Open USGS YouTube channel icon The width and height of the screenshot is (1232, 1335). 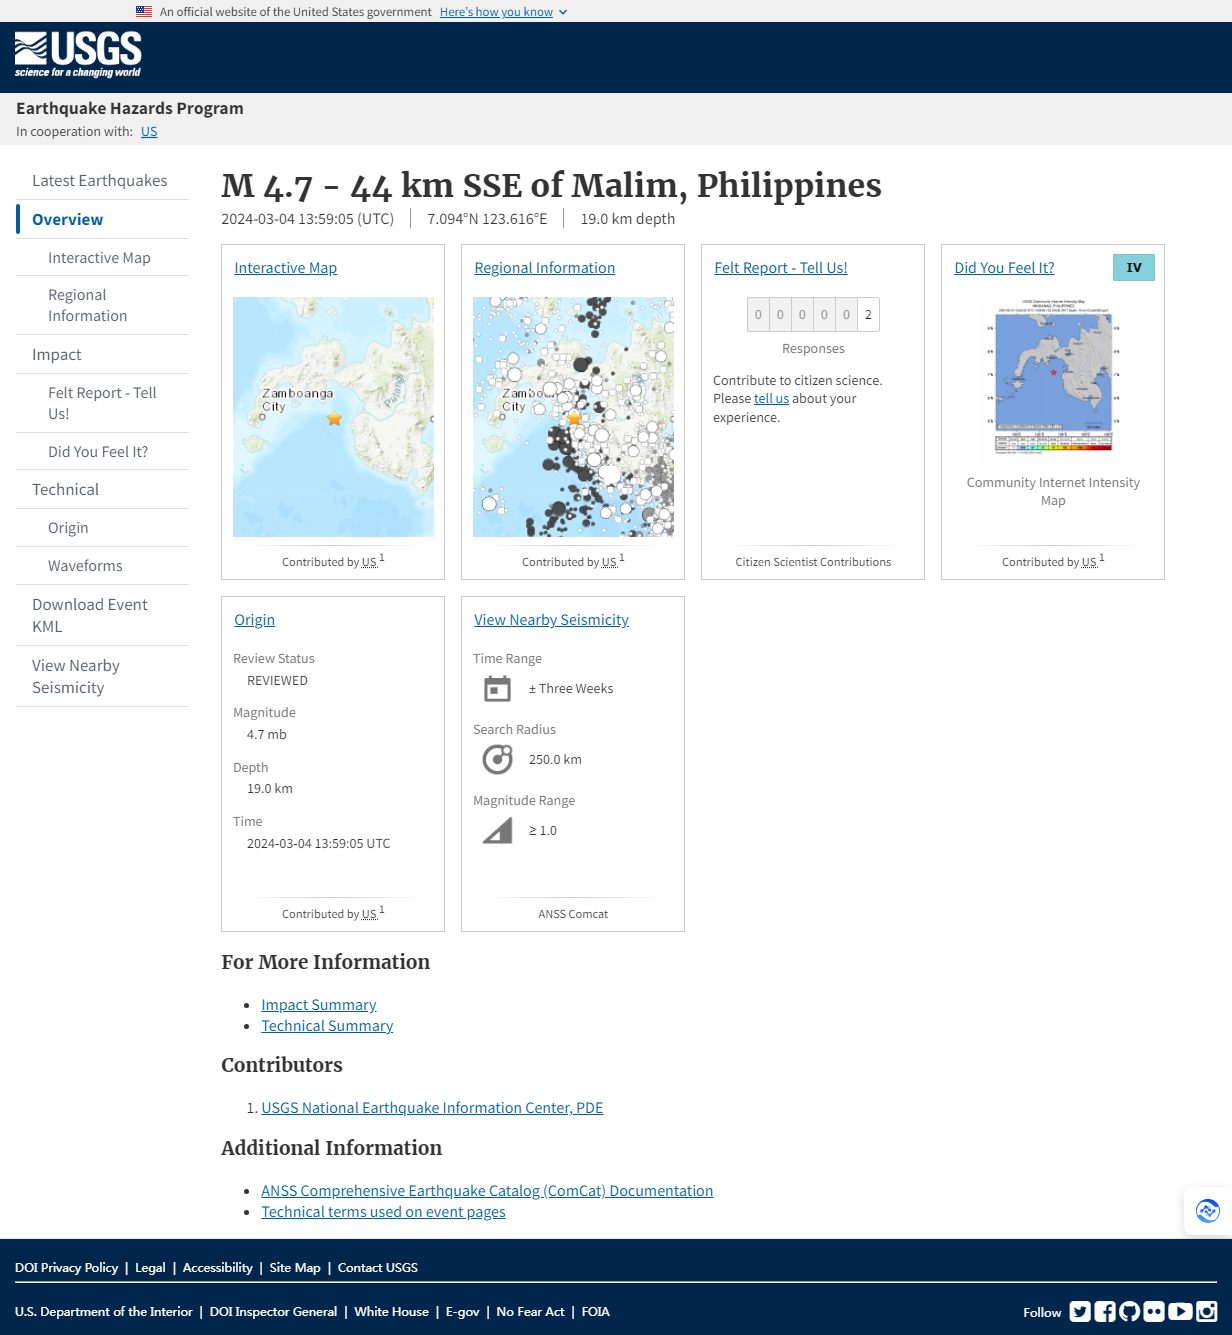[1180, 1311]
